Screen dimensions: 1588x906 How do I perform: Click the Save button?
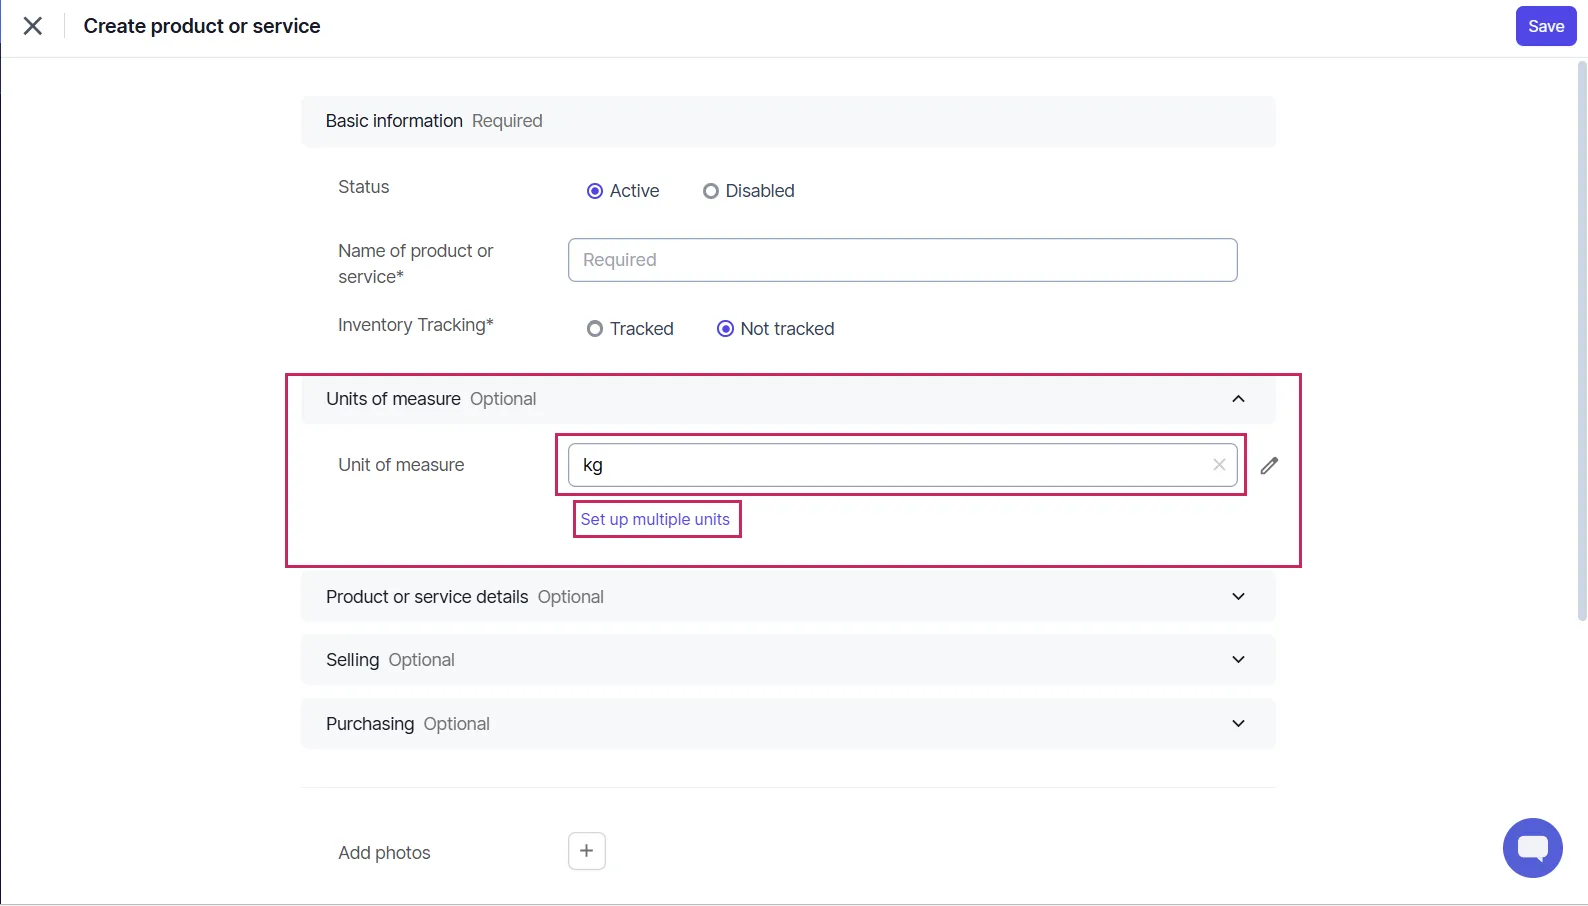click(1545, 27)
